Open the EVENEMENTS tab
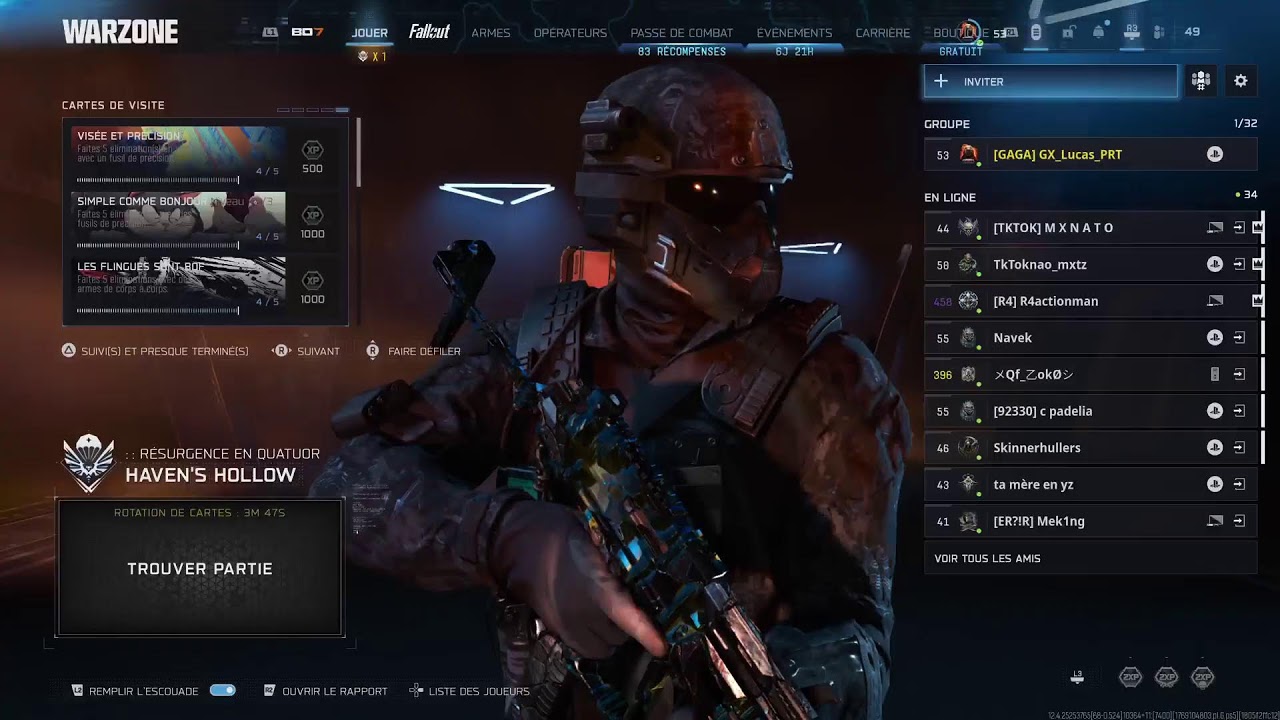Image resolution: width=1280 pixels, height=720 pixels. (x=794, y=32)
